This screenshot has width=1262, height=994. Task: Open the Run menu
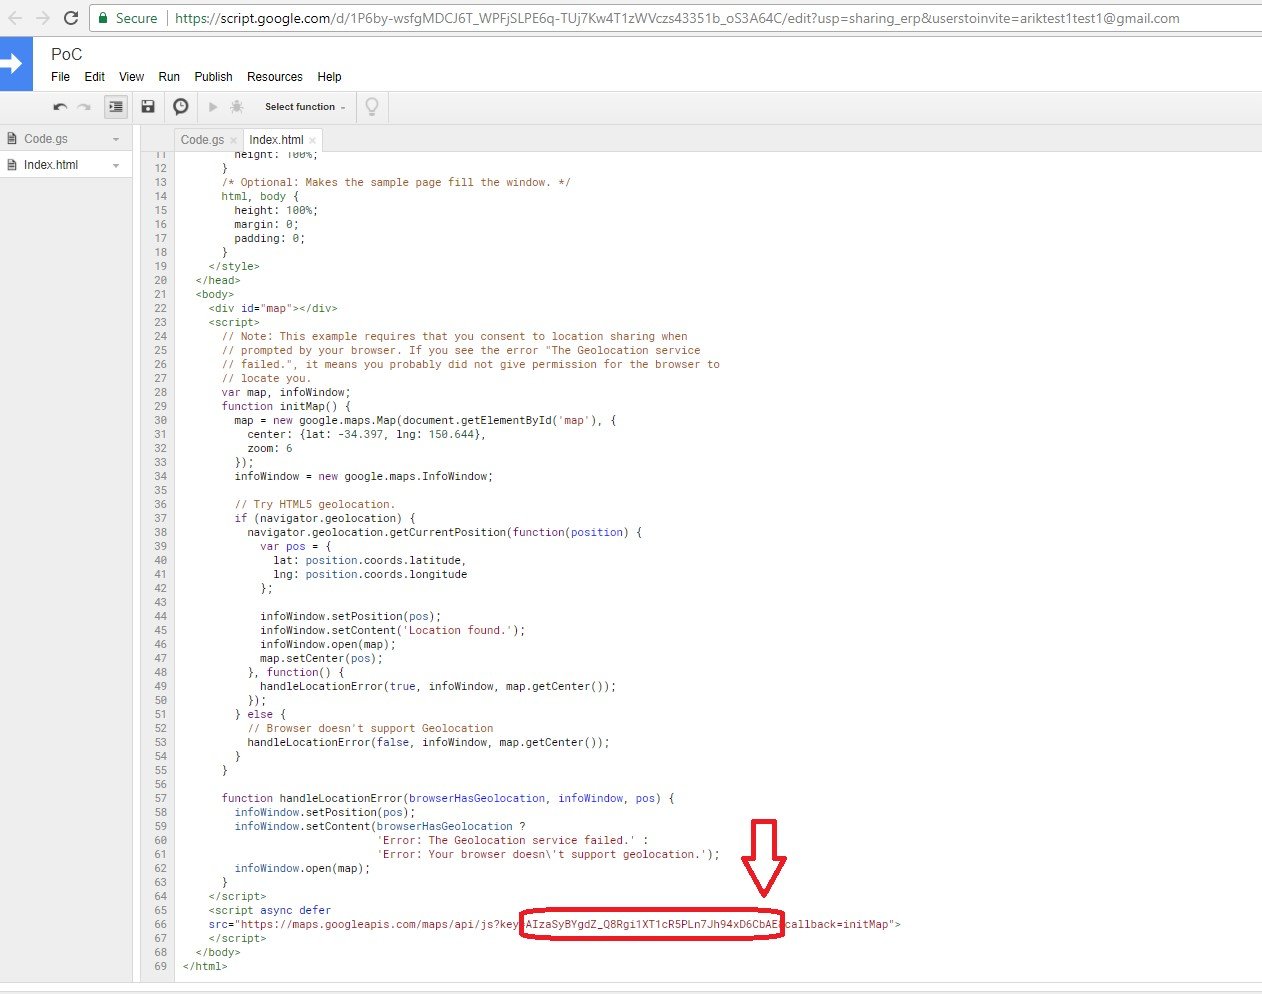coord(169,77)
